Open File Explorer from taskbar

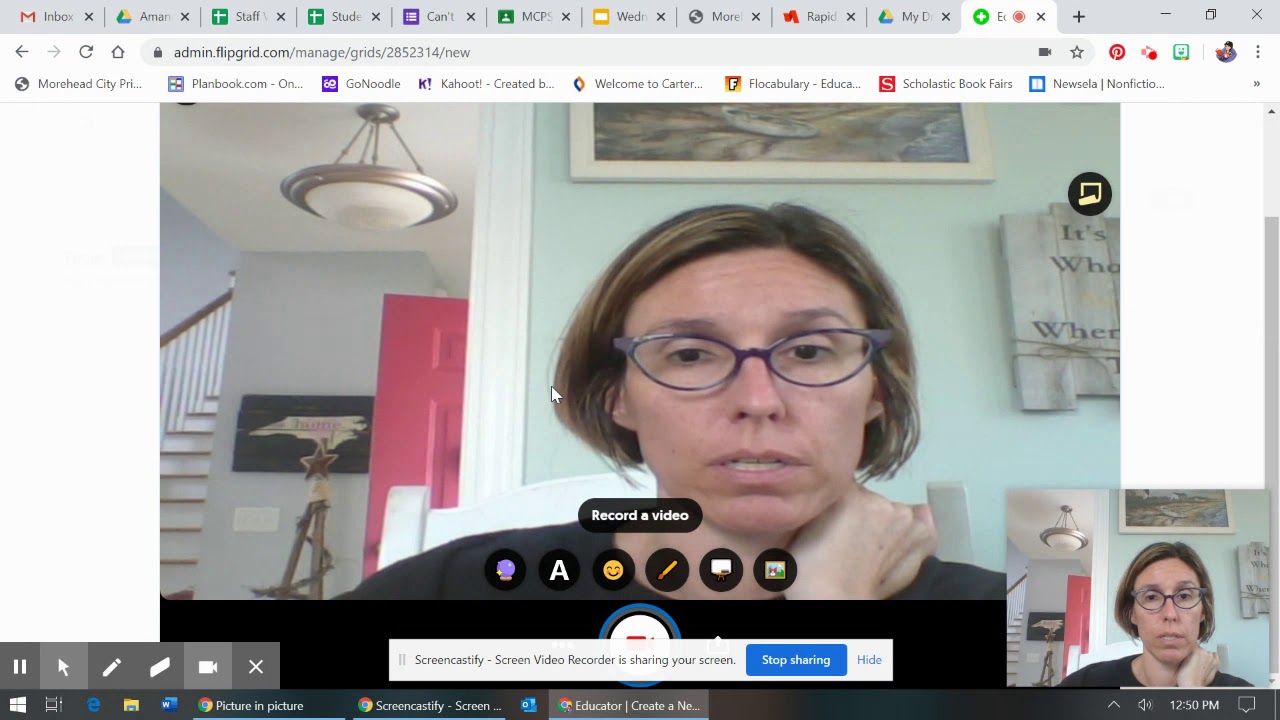click(x=131, y=705)
